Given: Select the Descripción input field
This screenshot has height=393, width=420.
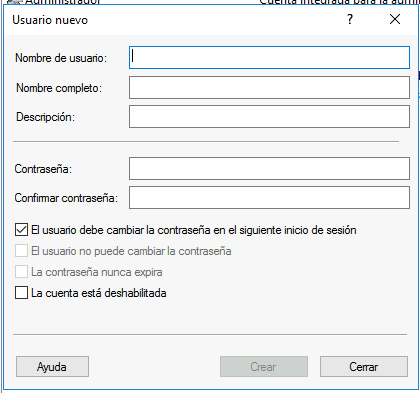Looking at the screenshot, I should pyautogui.click(x=269, y=117).
